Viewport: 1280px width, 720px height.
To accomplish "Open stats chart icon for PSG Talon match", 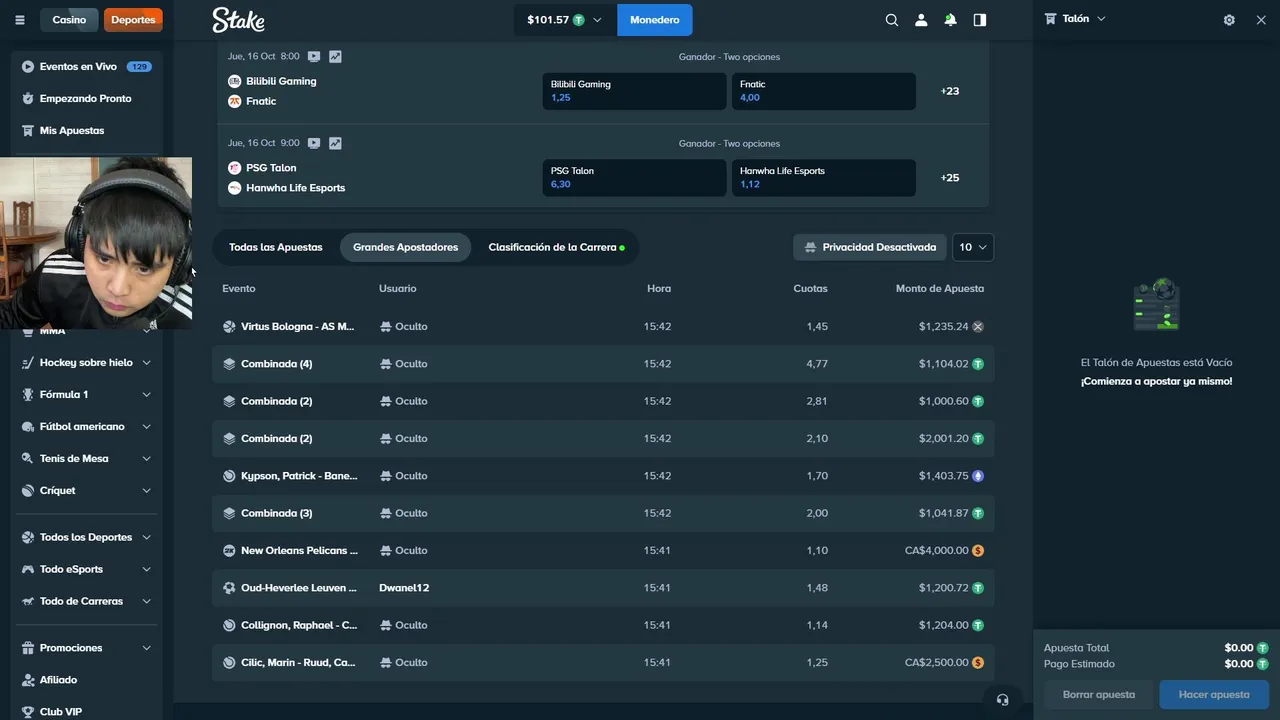I will point(335,143).
